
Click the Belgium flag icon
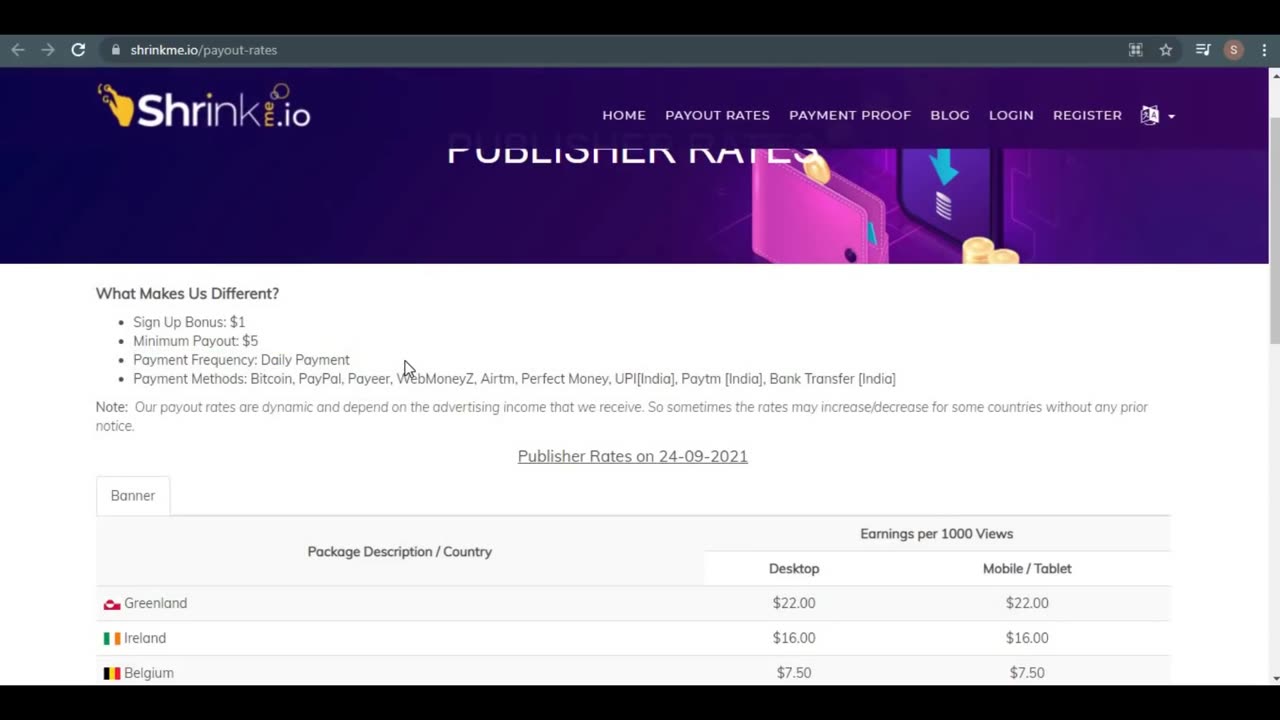point(112,673)
